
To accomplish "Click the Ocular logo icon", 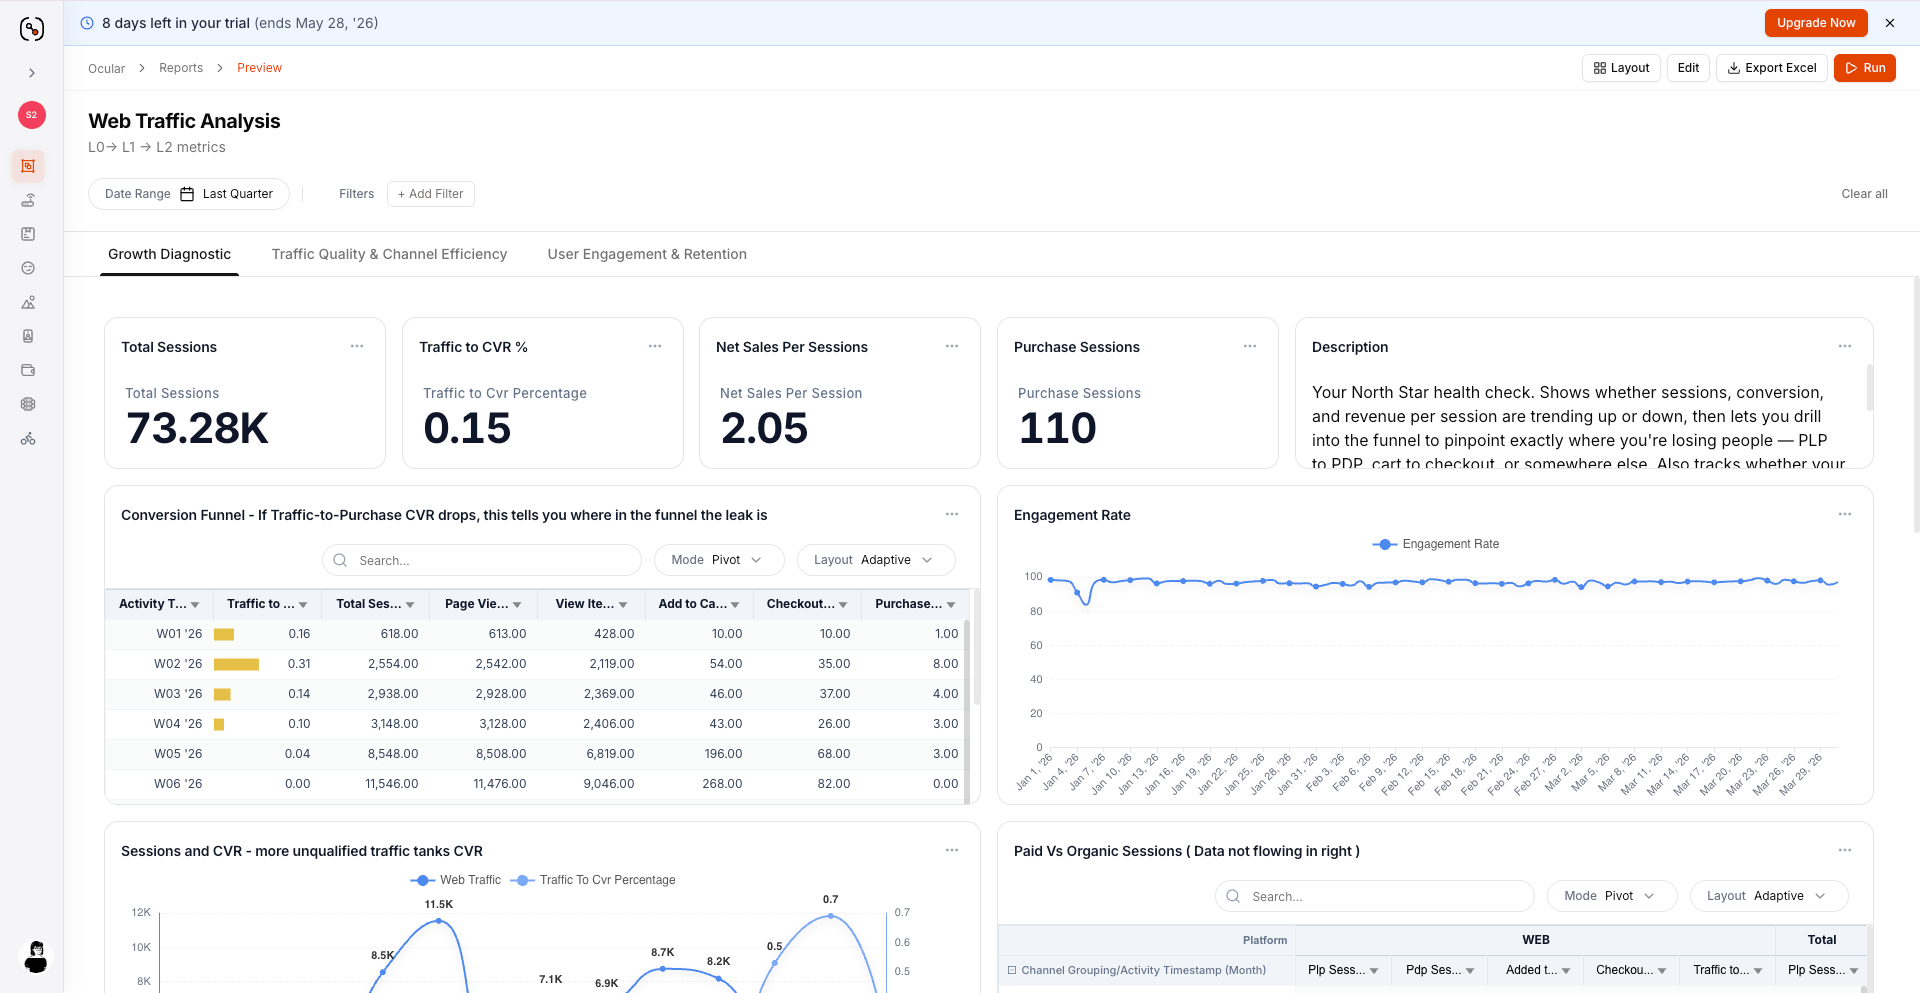I will pos(32,29).
